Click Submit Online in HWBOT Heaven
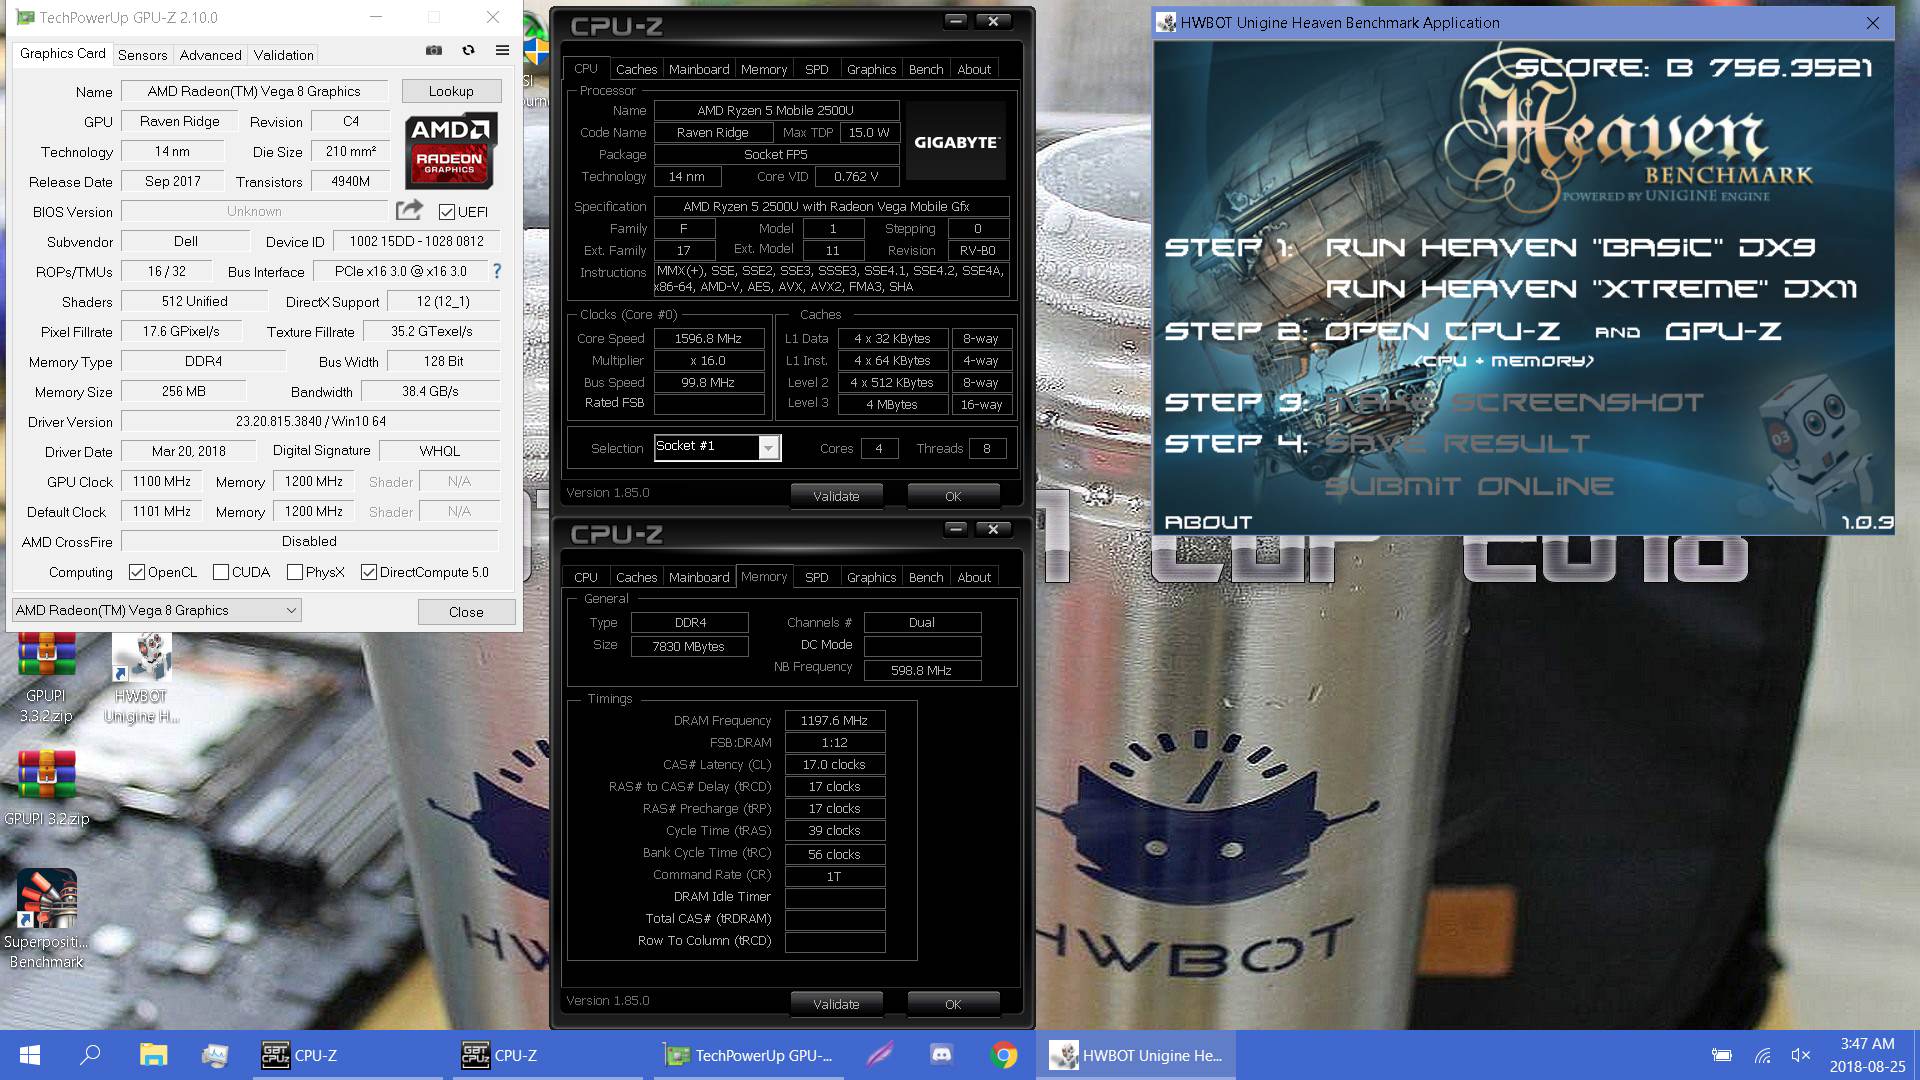This screenshot has width=1920, height=1080. point(1469,486)
